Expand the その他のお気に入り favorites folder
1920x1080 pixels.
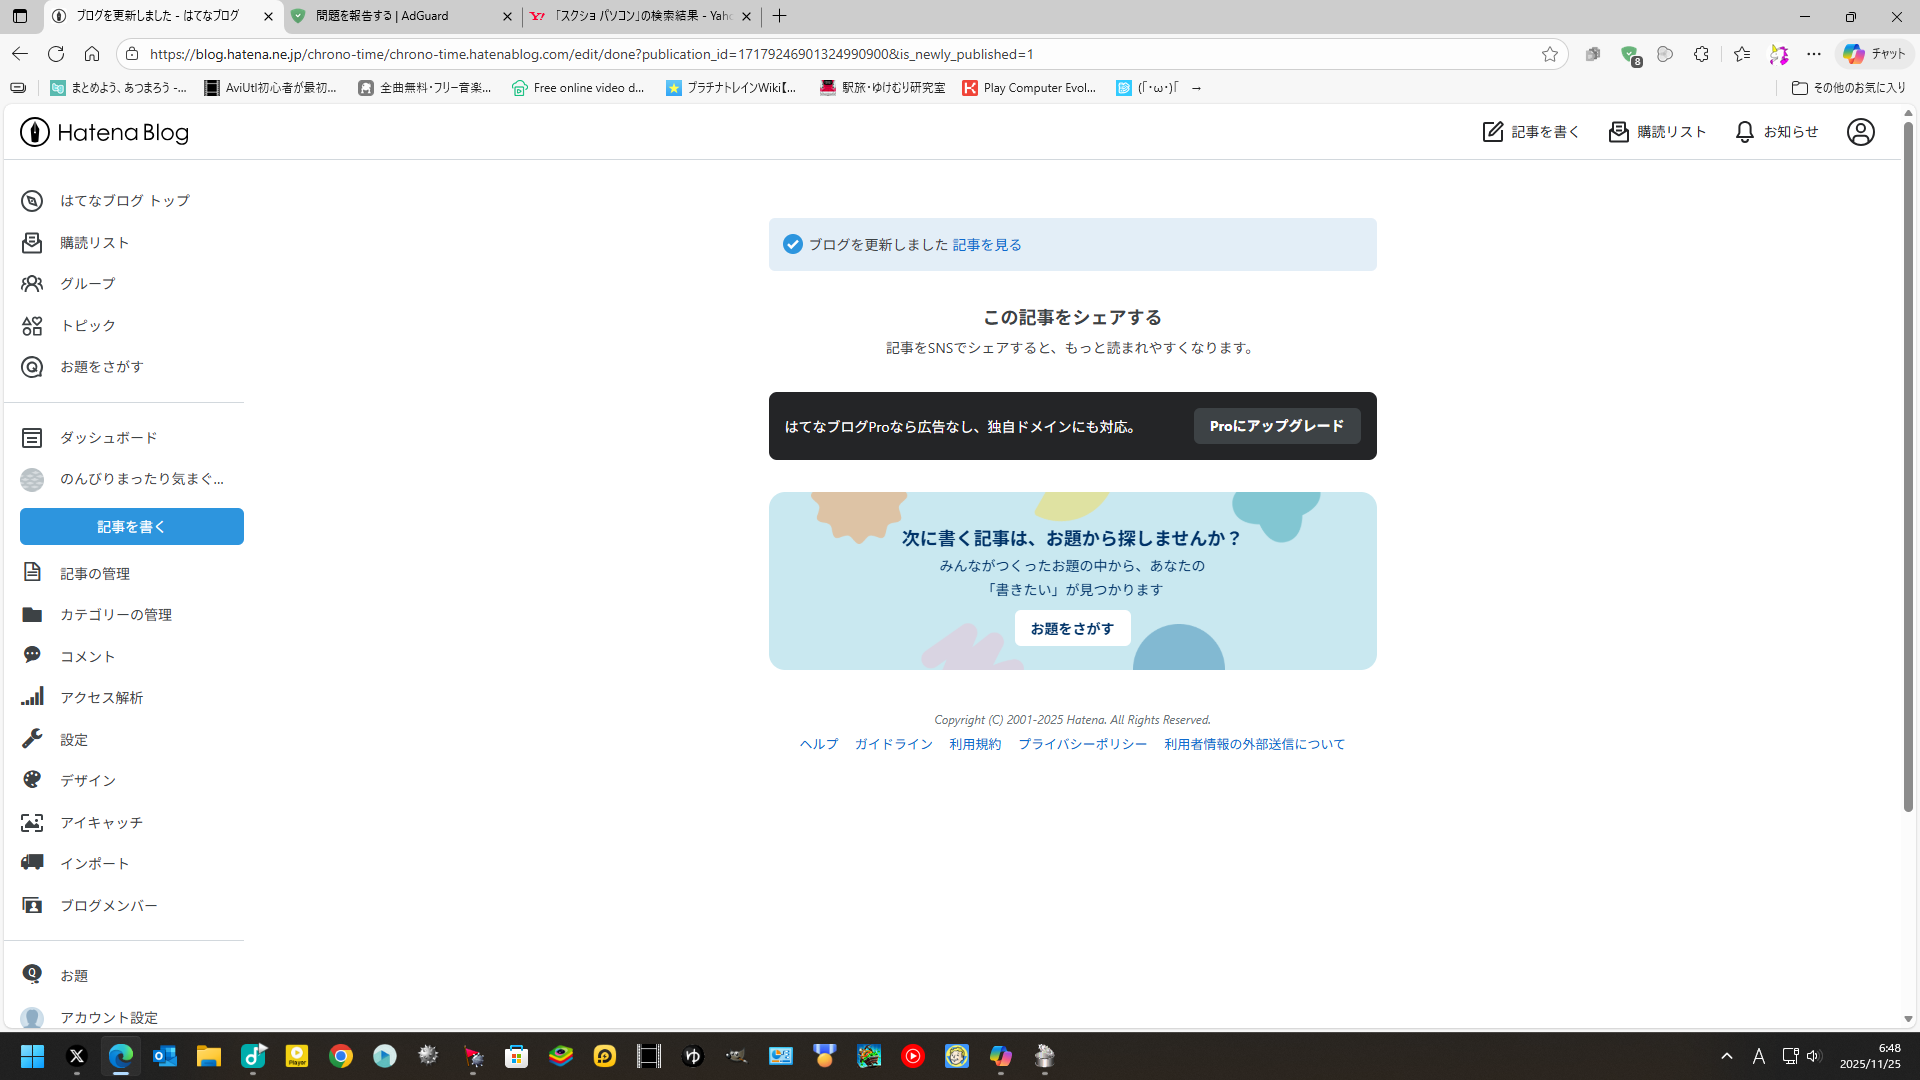pos(1848,88)
